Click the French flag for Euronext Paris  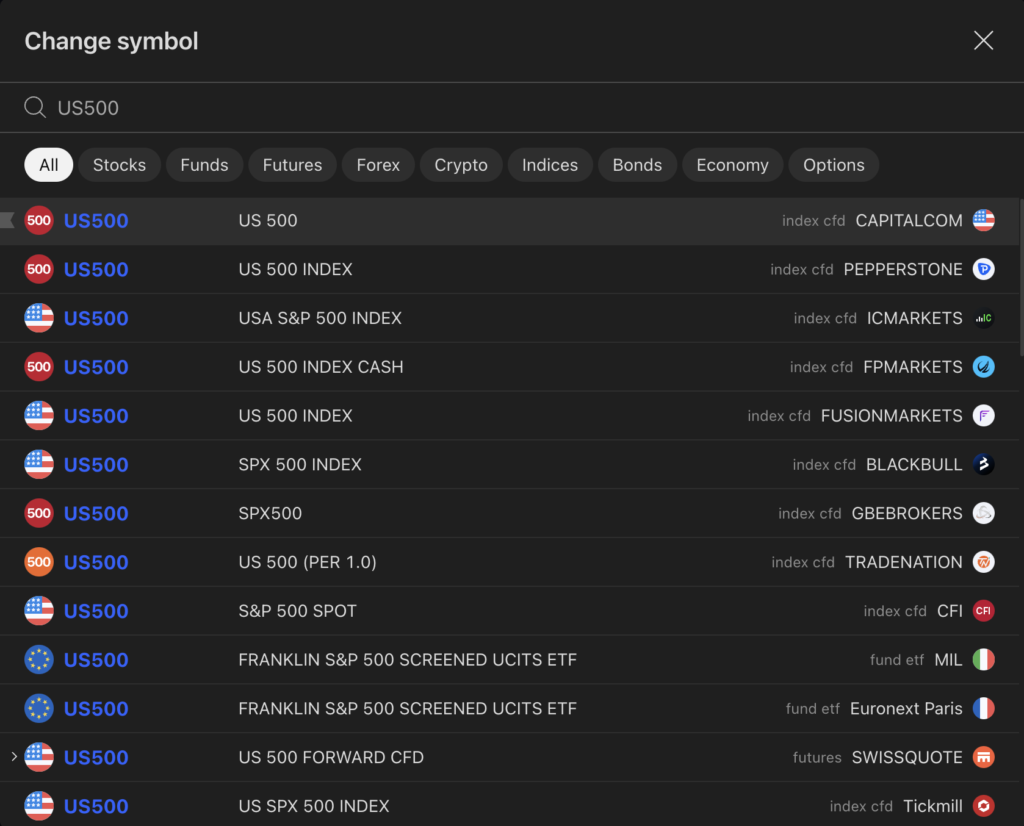pos(983,708)
